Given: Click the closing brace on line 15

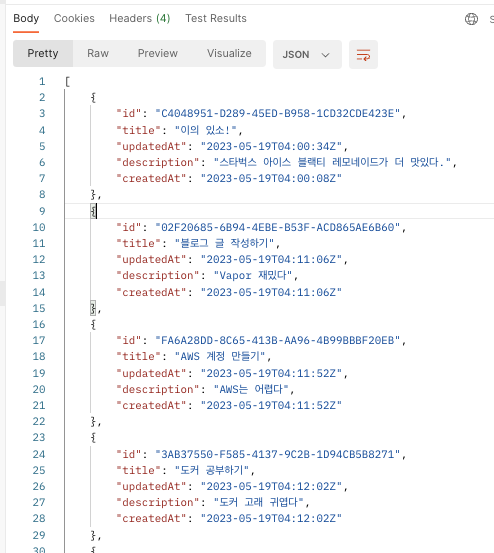Looking at the screenshot, I should [93, 309].
